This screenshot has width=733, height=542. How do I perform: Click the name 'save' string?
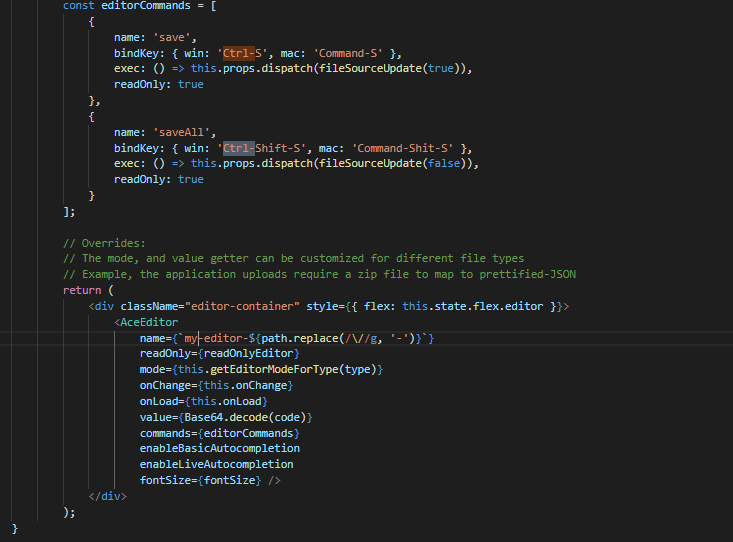pos(172,37)
